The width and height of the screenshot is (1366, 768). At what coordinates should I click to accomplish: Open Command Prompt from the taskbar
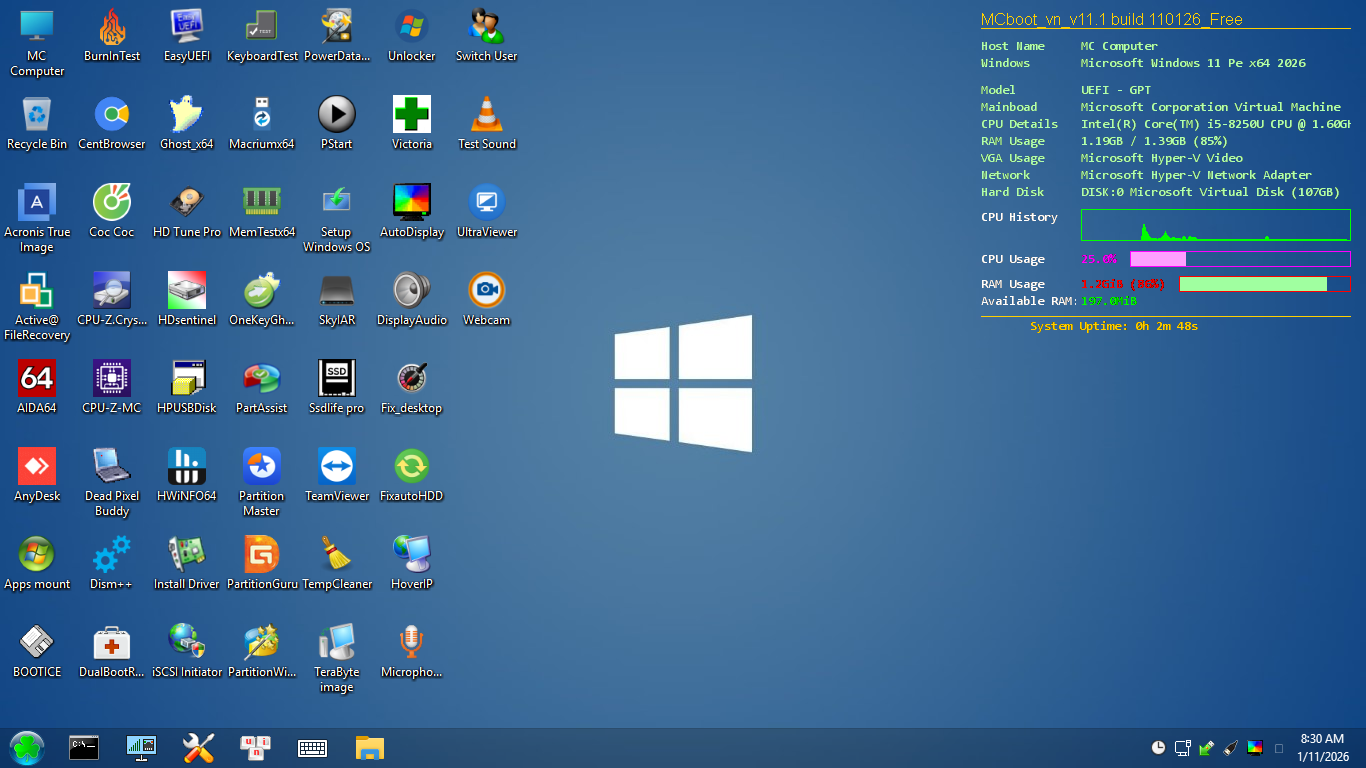click(84, 748)
